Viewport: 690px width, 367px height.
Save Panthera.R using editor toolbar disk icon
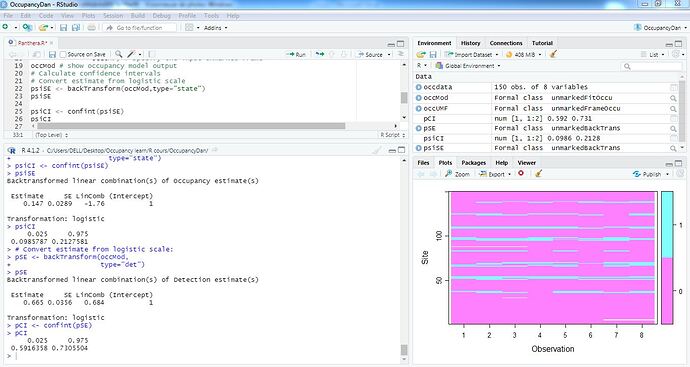(x=52, y=54)
